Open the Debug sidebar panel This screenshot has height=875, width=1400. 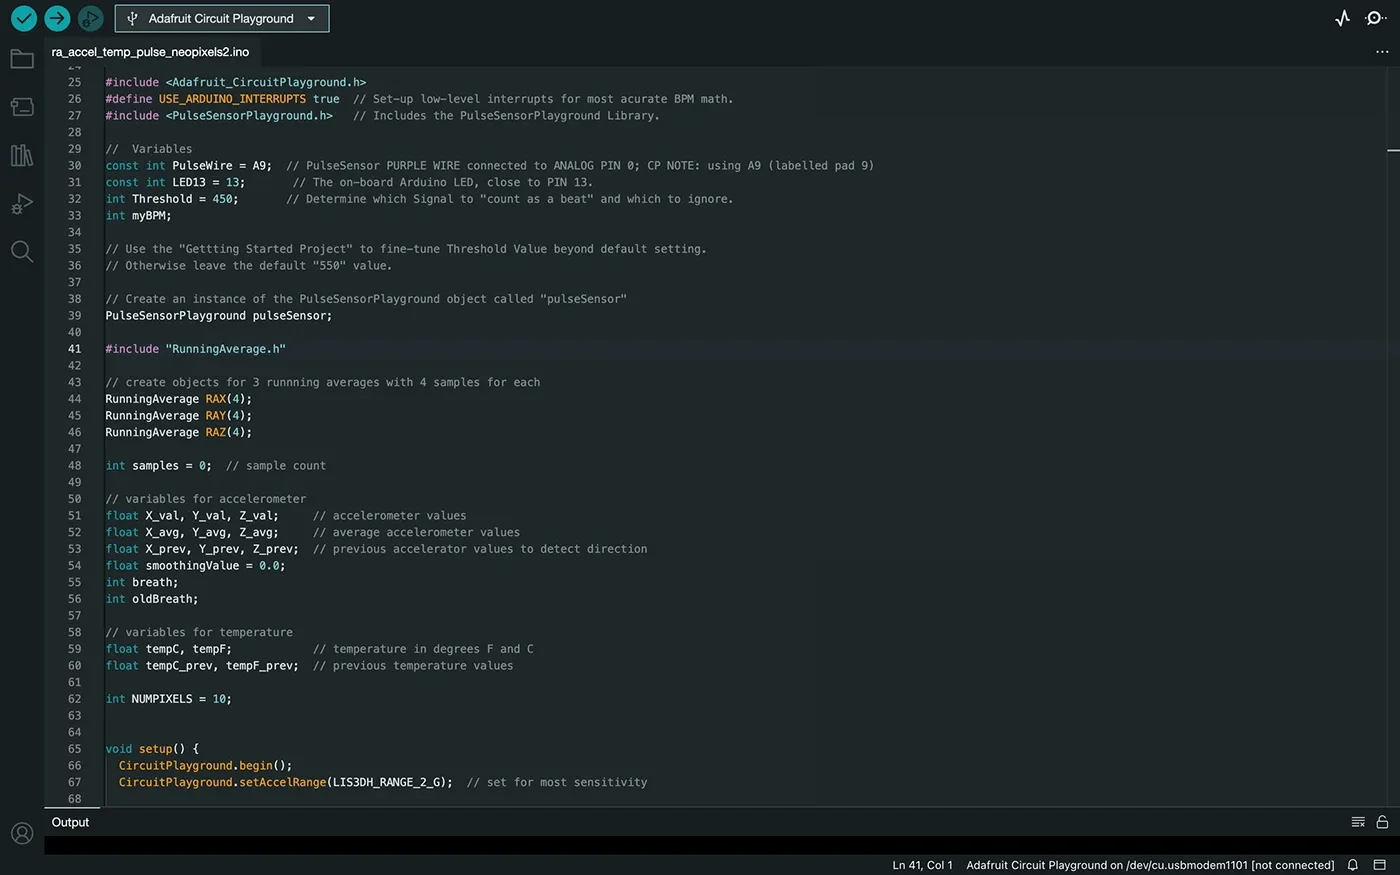(x=22, y=204)
